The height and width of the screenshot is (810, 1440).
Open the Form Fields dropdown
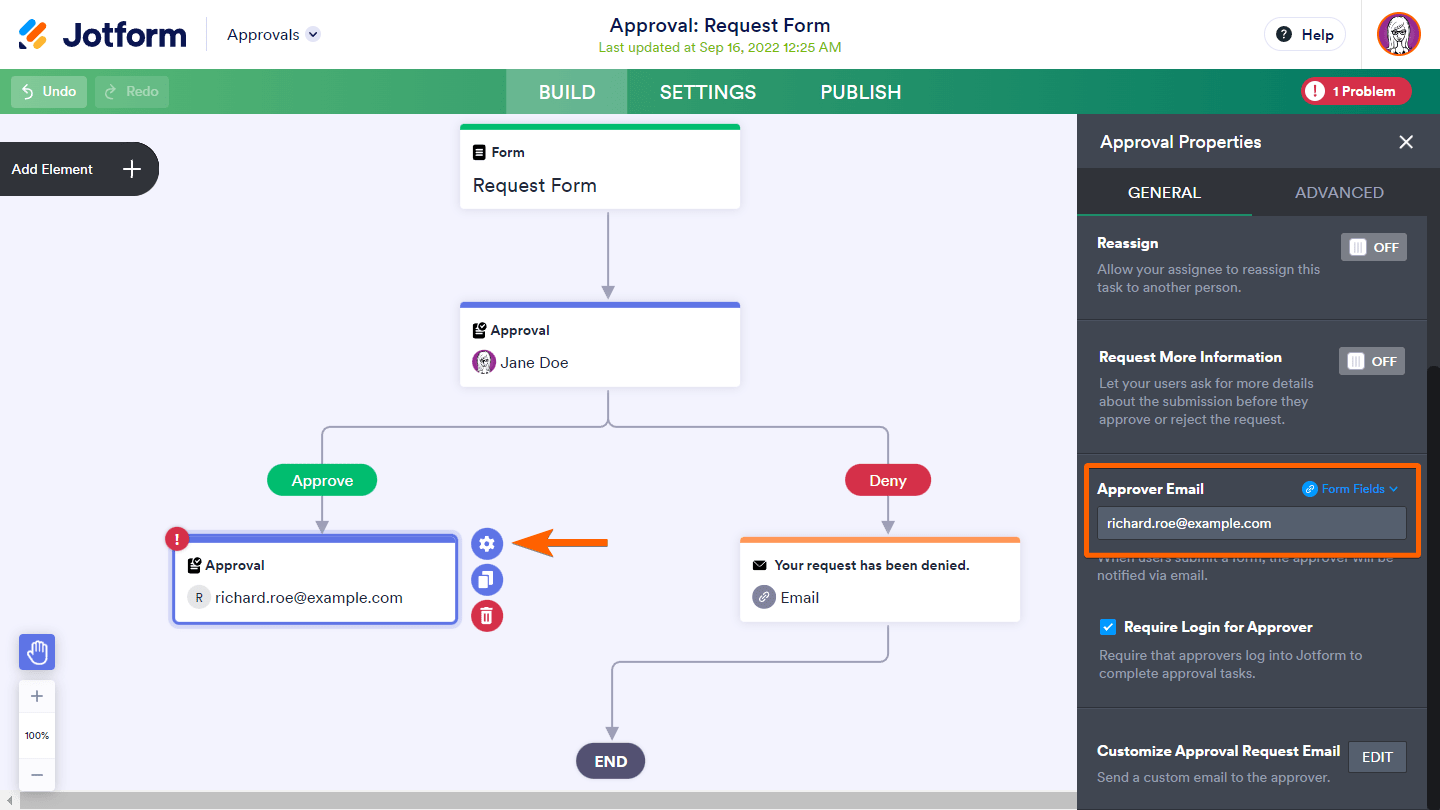1350,489
